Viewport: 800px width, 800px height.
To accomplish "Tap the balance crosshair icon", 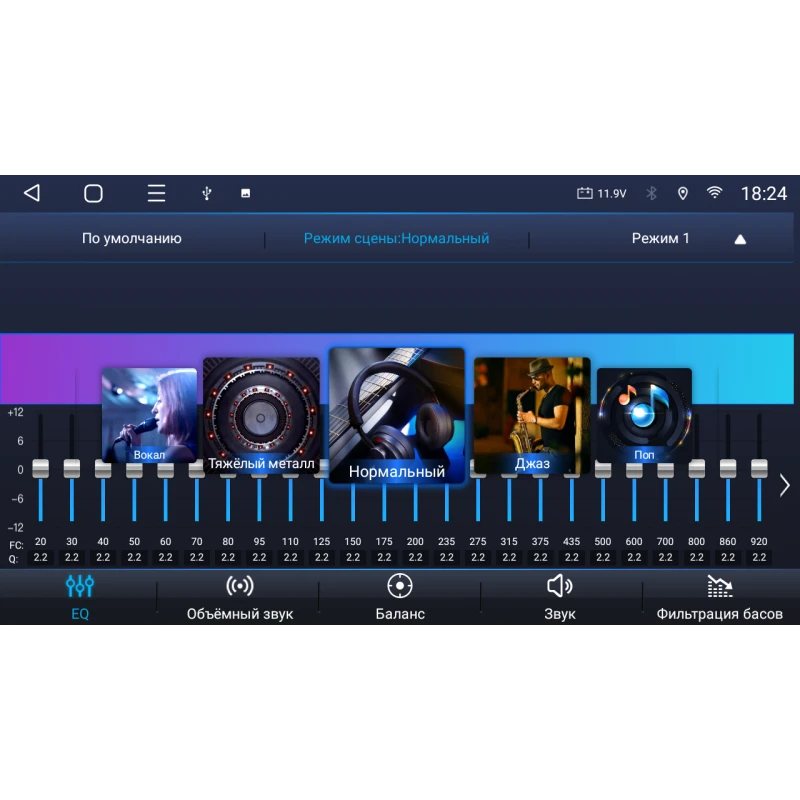I will click(400, 586).
